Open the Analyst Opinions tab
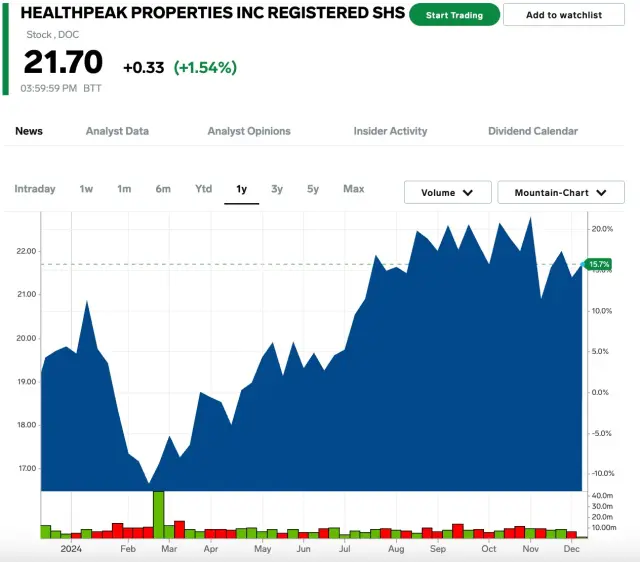 tap(249, 131)
